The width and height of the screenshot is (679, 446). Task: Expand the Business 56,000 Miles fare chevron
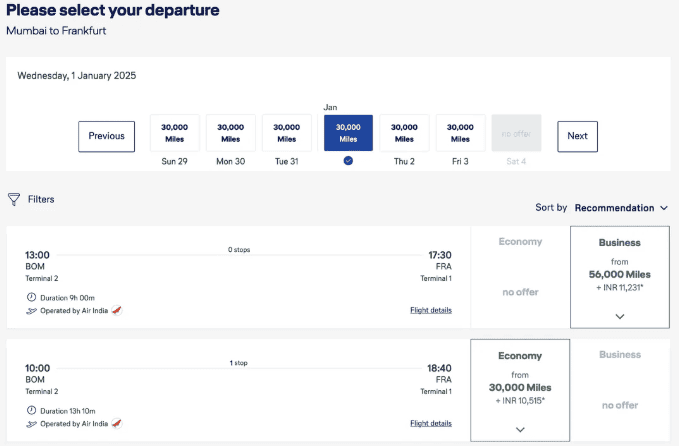click(x=619, y=316)
